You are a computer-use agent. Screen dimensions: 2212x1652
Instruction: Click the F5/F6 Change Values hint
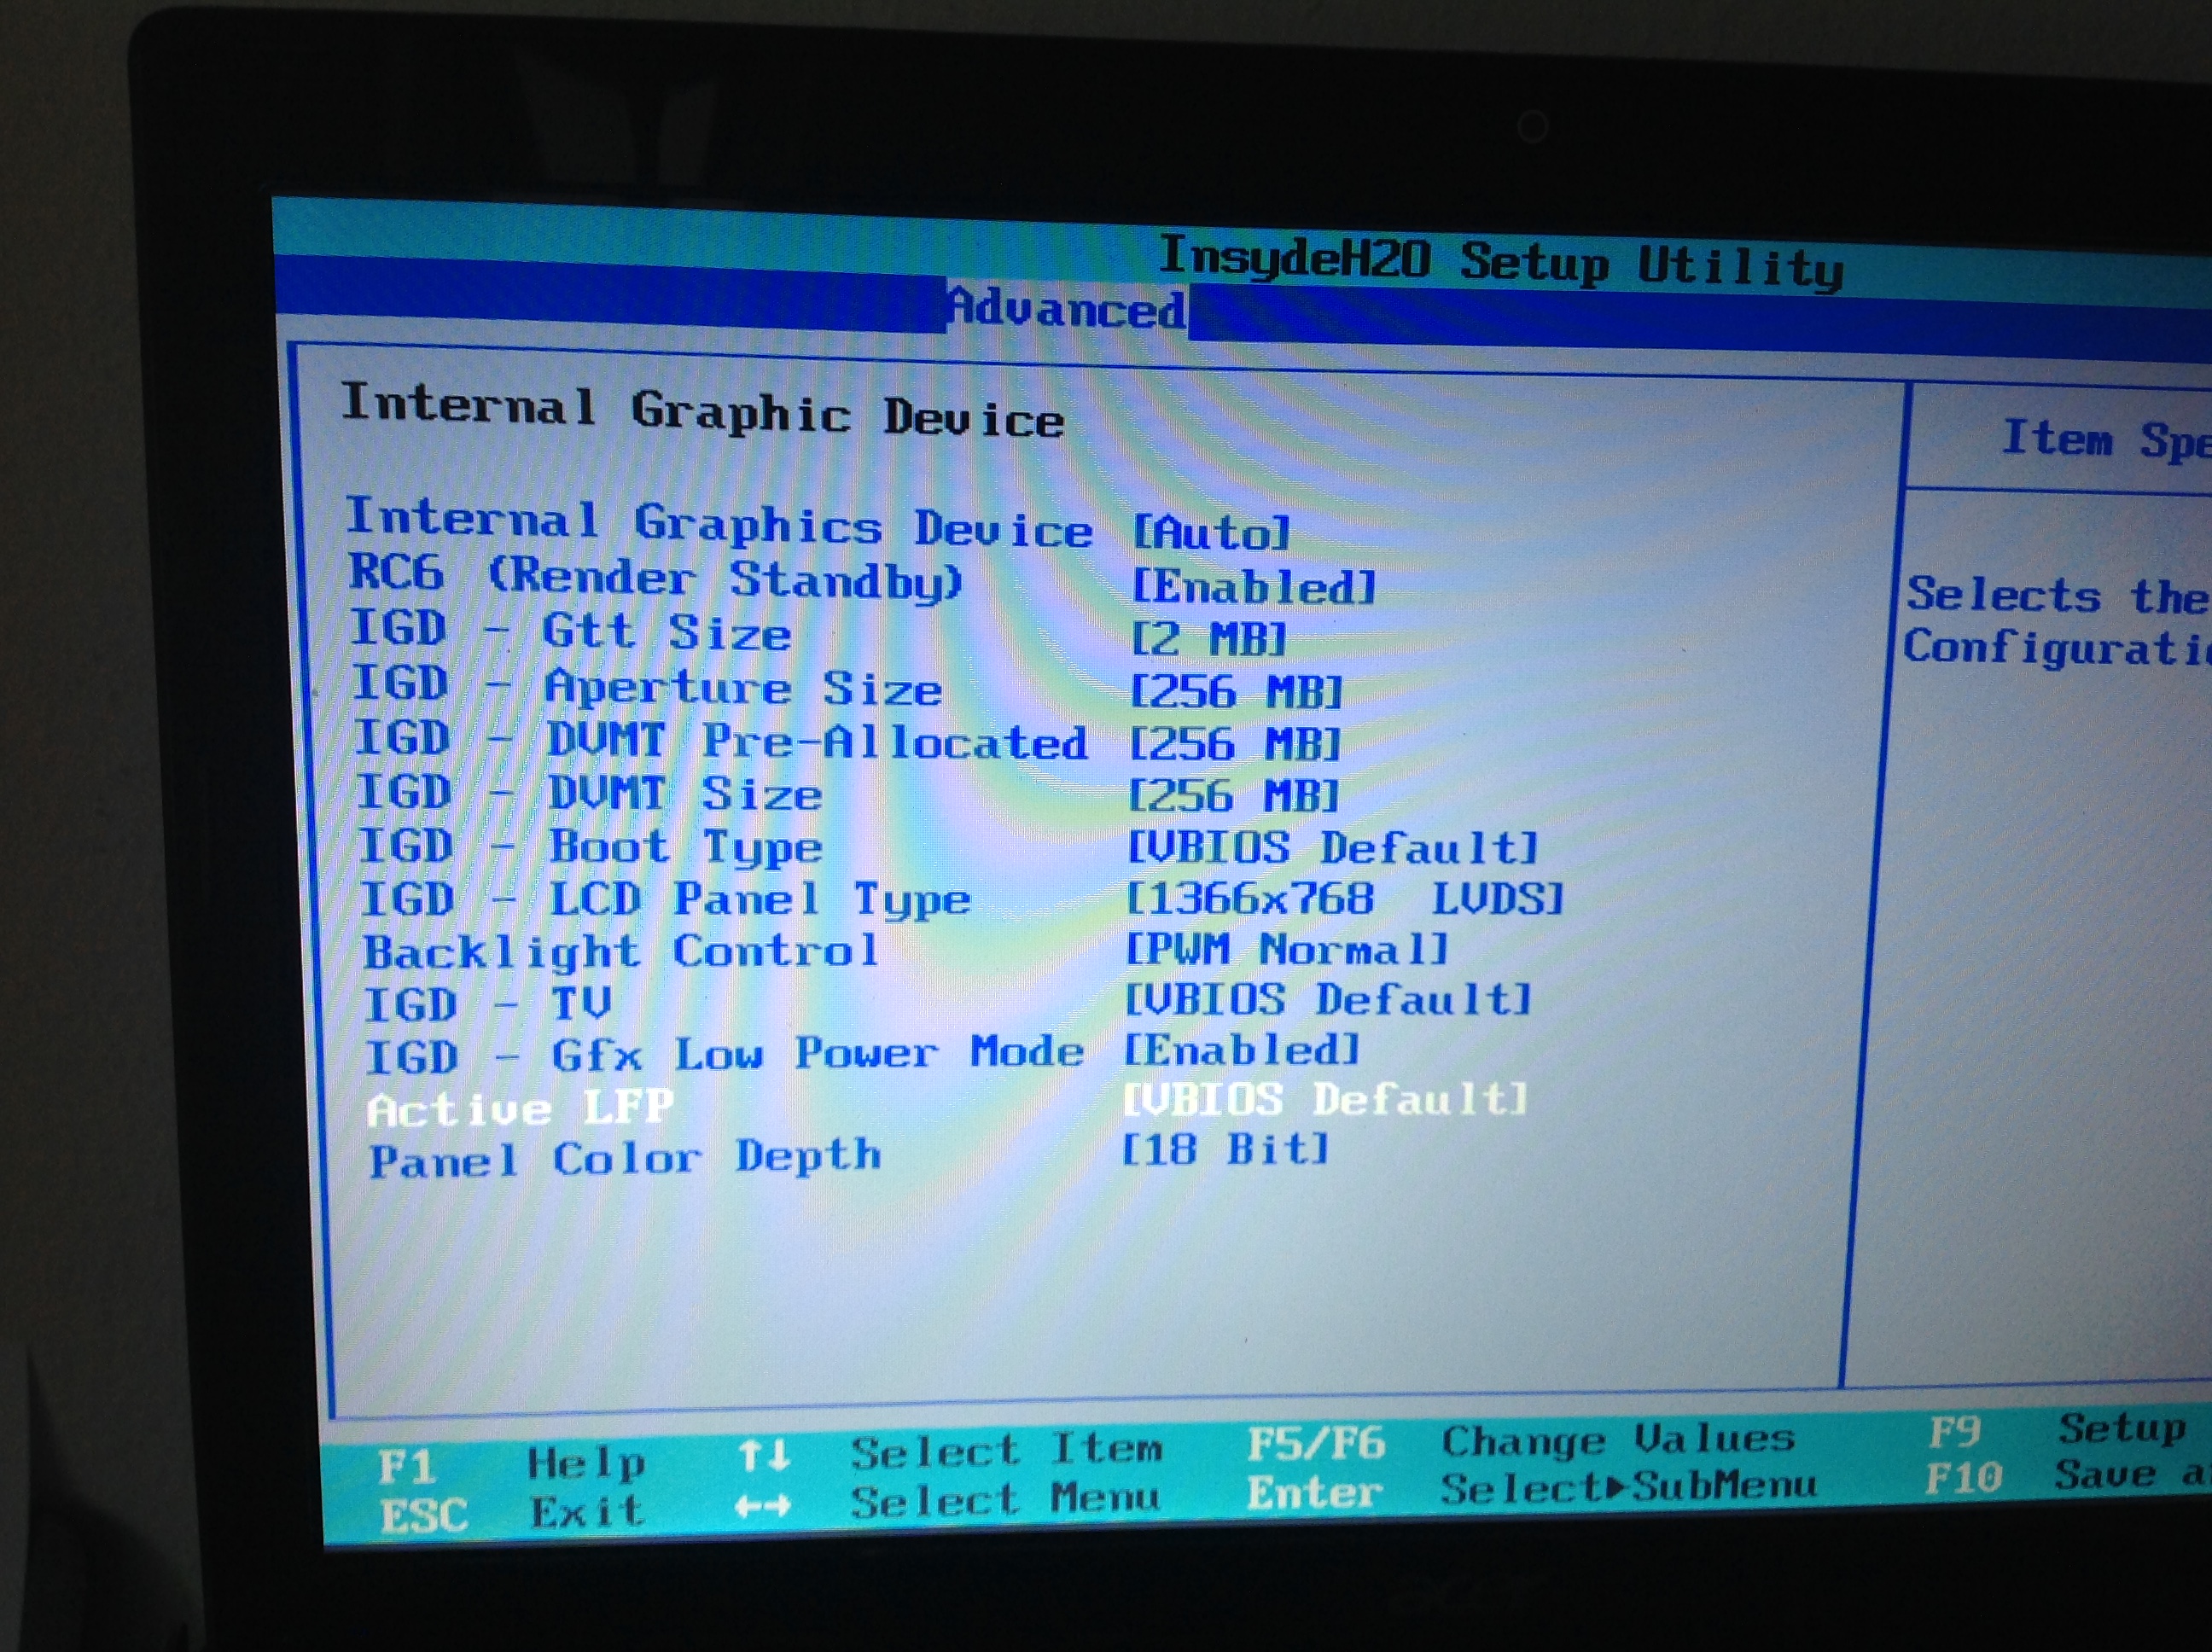coord(1315,1443)
